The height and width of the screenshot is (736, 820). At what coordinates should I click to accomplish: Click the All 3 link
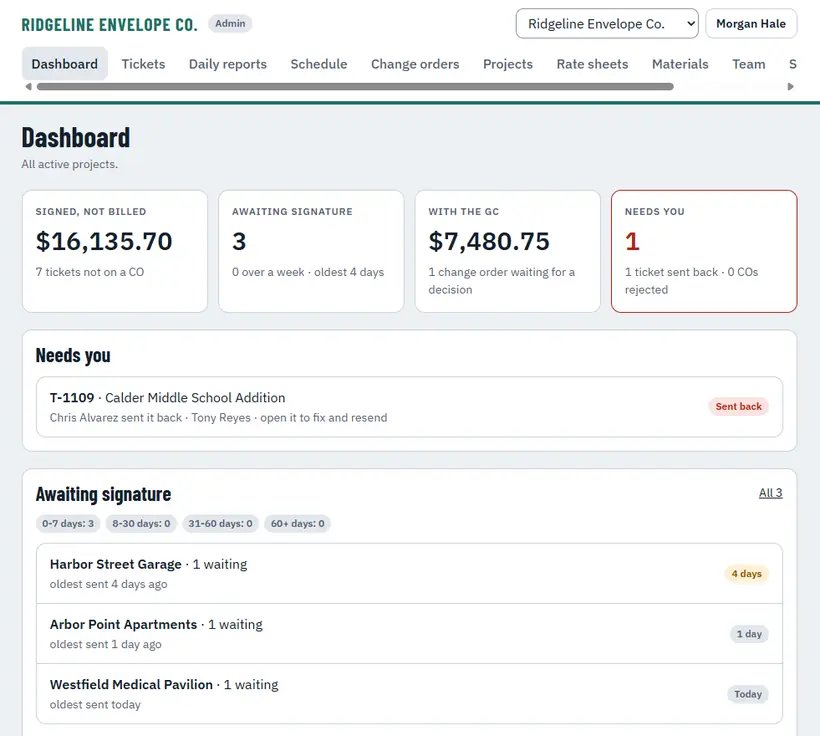tap(770, 493)
